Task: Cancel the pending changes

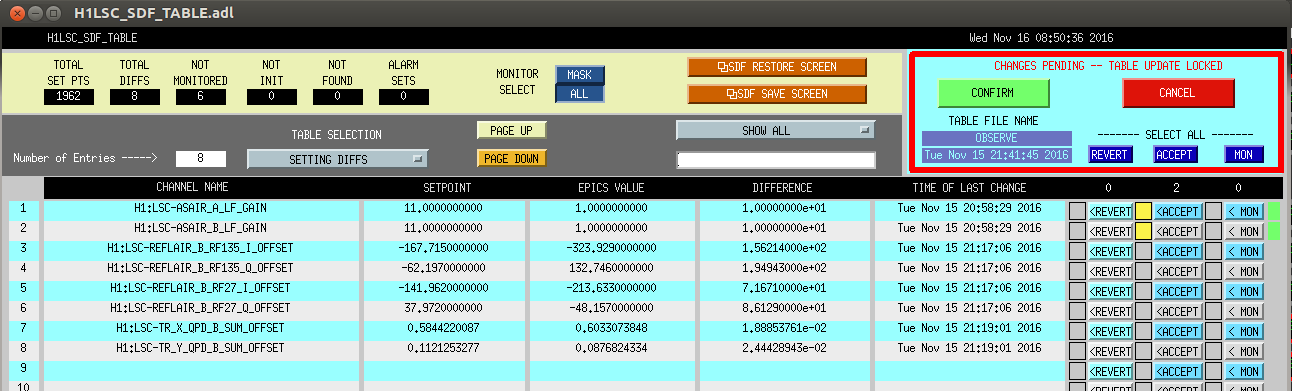Action: click(x=1178, y=93)
